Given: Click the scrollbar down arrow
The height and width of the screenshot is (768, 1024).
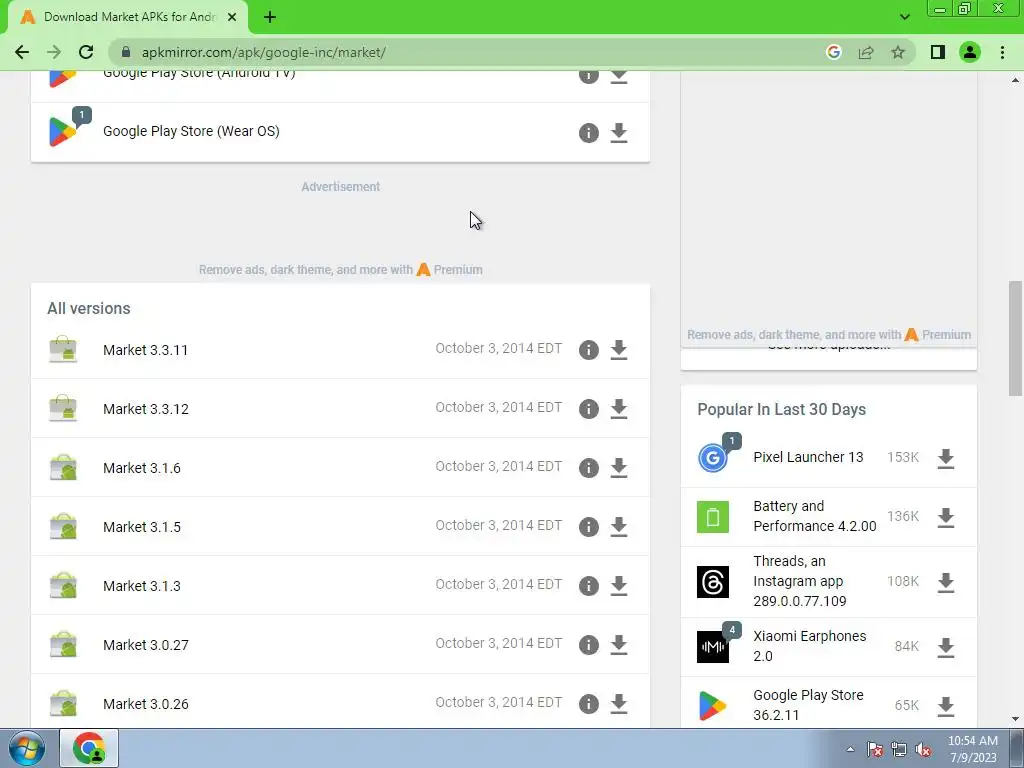Looking at the screenshot, I should pyautogui.click(x=1015, y=719).
